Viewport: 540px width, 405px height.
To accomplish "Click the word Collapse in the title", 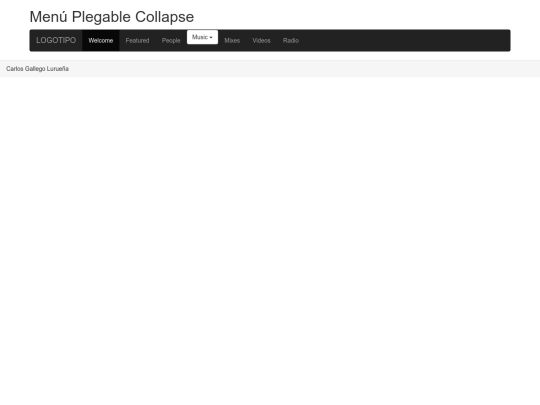I will (x=164, y=17).
